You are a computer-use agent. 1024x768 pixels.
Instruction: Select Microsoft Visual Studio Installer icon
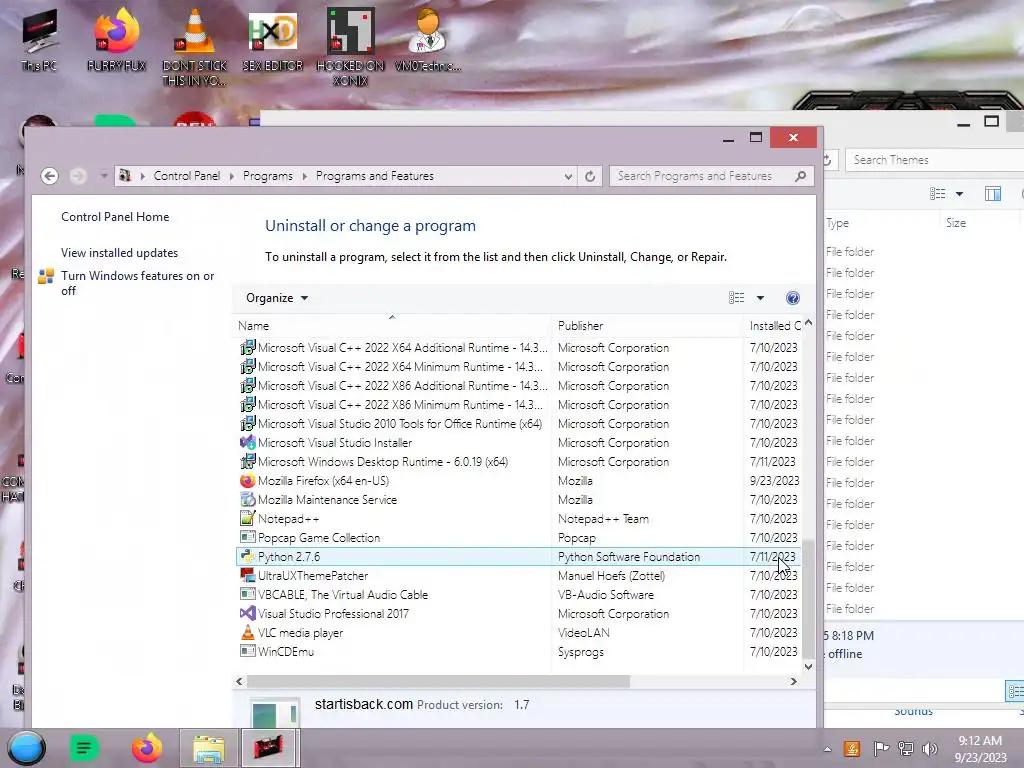pyautogui.click(x=248, y=443)
